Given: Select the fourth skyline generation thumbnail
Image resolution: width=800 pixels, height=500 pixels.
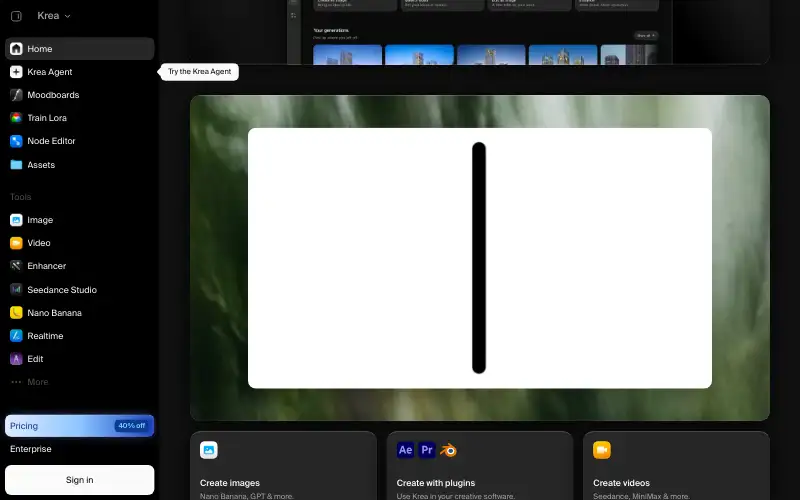Looking at the screenshot, I should pos(563,55).
